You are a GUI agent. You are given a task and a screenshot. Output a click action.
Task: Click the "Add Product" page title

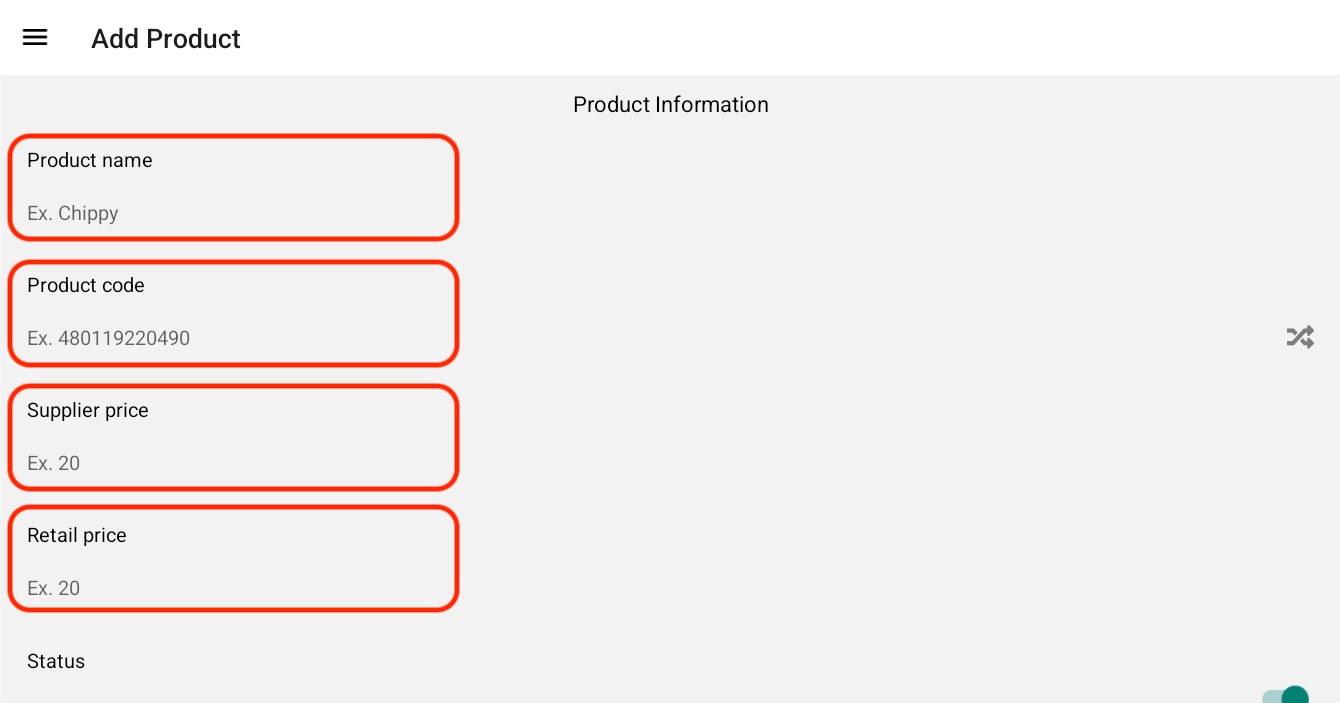pos(165,38)
